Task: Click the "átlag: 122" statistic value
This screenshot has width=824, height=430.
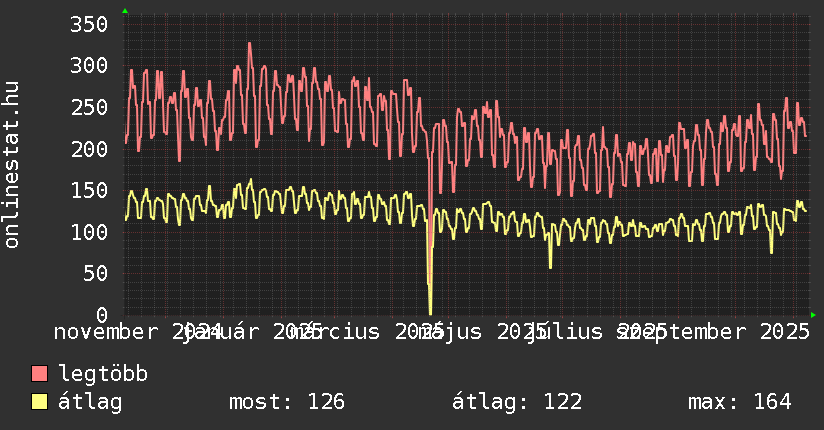Action: coord(516,402)
